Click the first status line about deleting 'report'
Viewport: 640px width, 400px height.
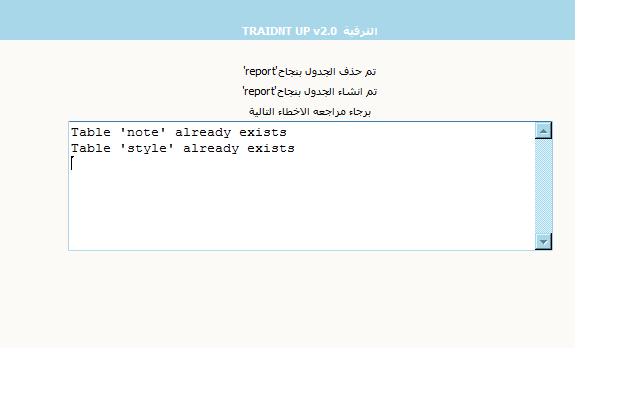[310, 71]
